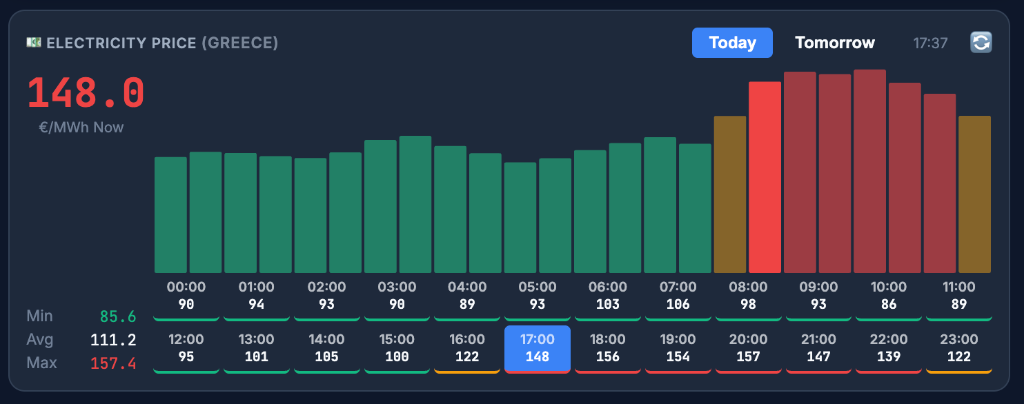Click the bright red current-hour bar in chart
The height and width of the screenshot is (404, 1024).
tap(765, 177)
